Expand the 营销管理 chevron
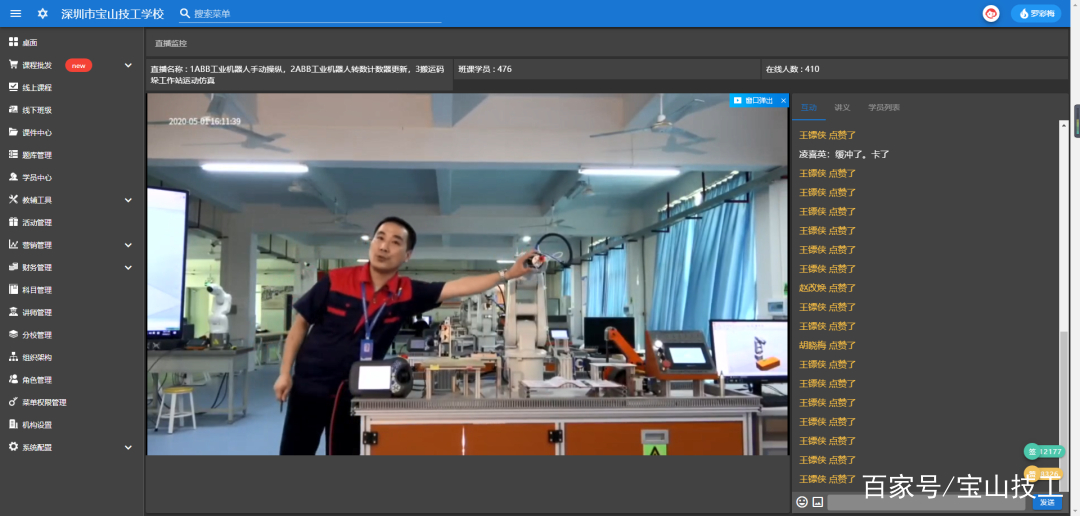This screenshot has width=1080, height=516. coord(128,245)
